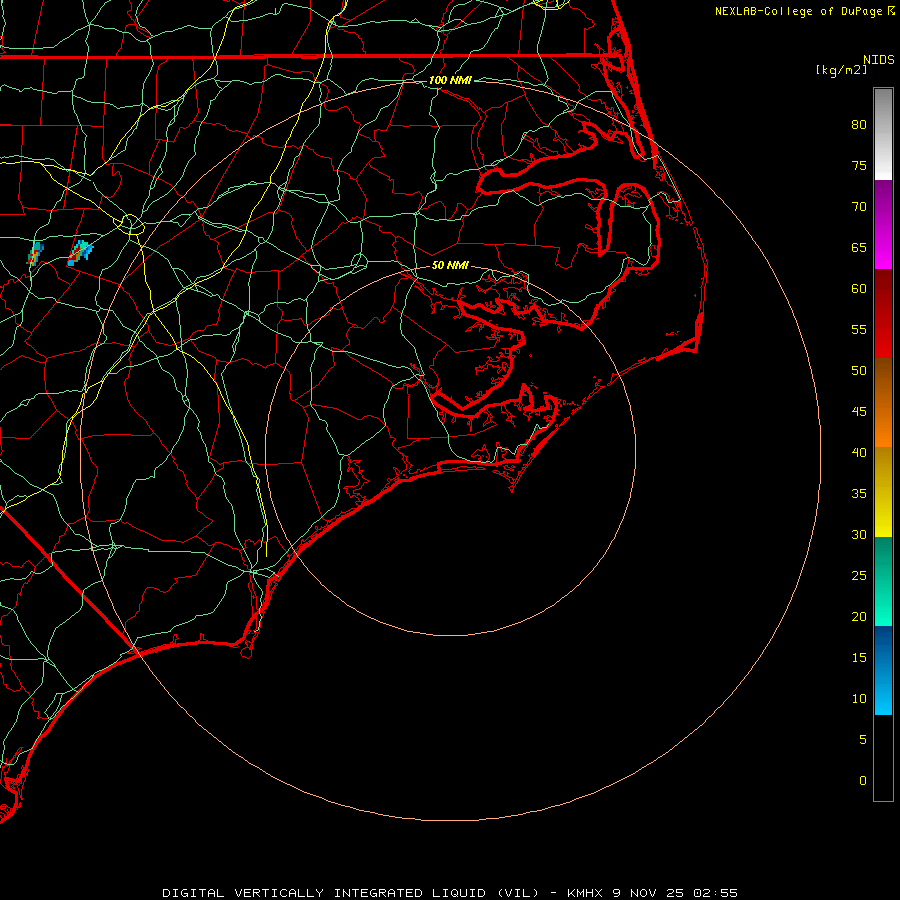Image resolution: width=900 pixels, height=900 pixels.
Task: Click the 70 value on the color scale
Action: [859, 207]
